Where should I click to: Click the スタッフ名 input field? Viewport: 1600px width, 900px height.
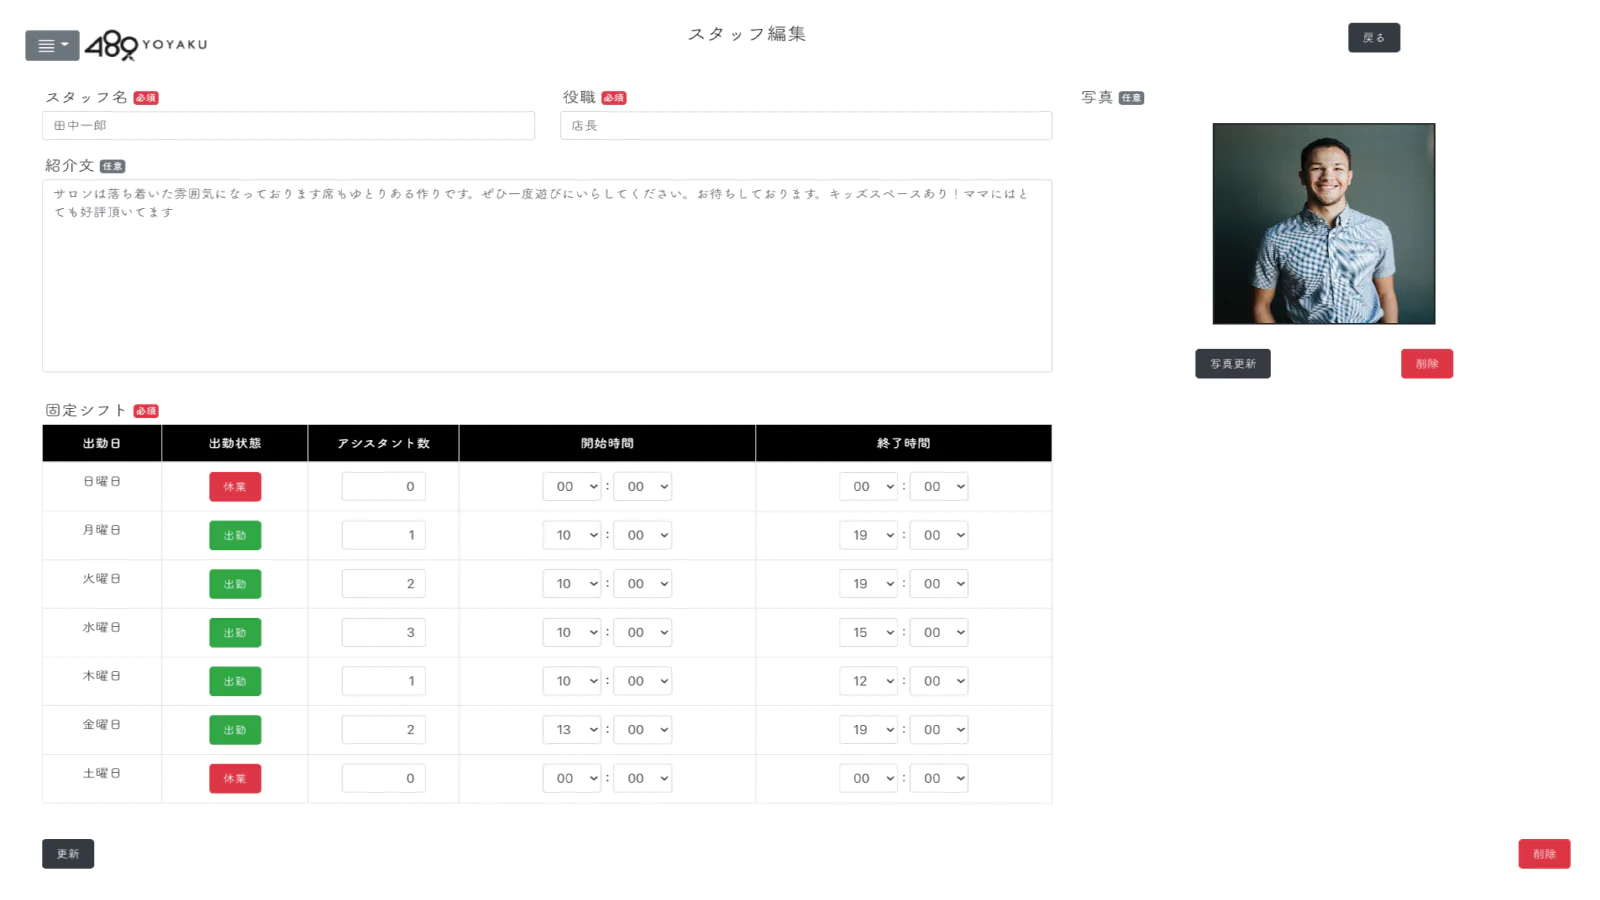tap(288, 125)
